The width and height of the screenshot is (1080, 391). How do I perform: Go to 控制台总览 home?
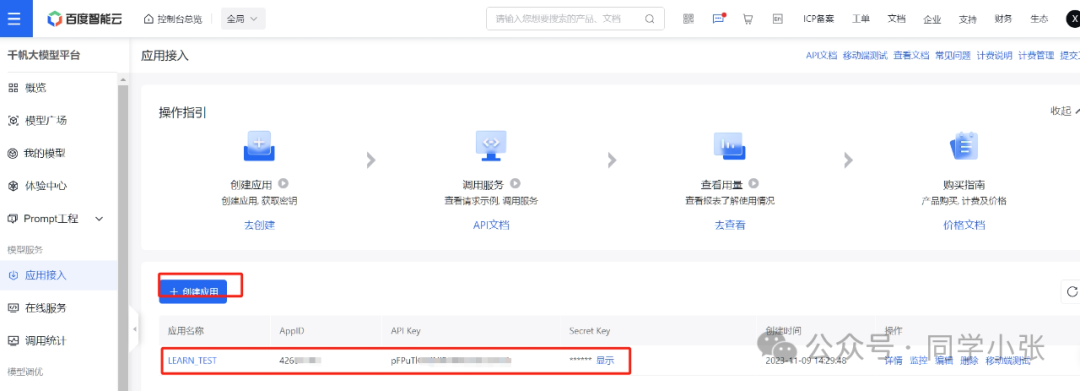pos(173,19)
